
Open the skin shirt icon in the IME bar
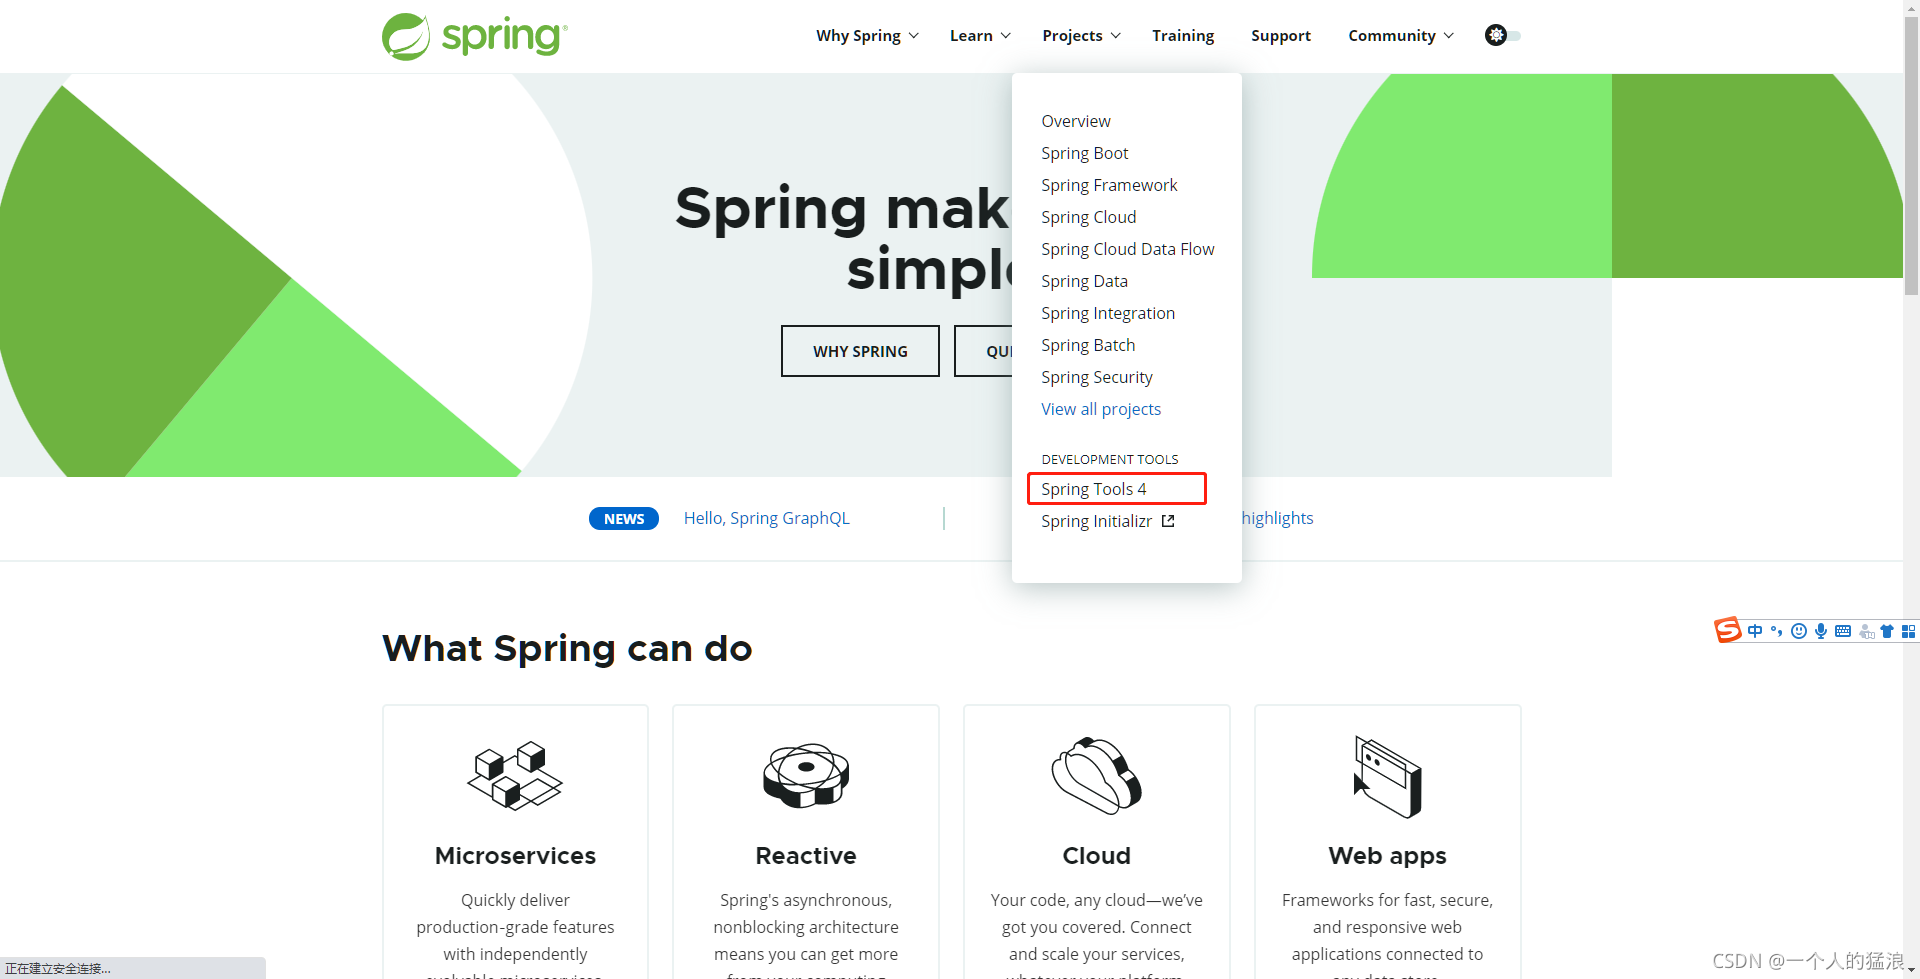[x=1887, y=631]
